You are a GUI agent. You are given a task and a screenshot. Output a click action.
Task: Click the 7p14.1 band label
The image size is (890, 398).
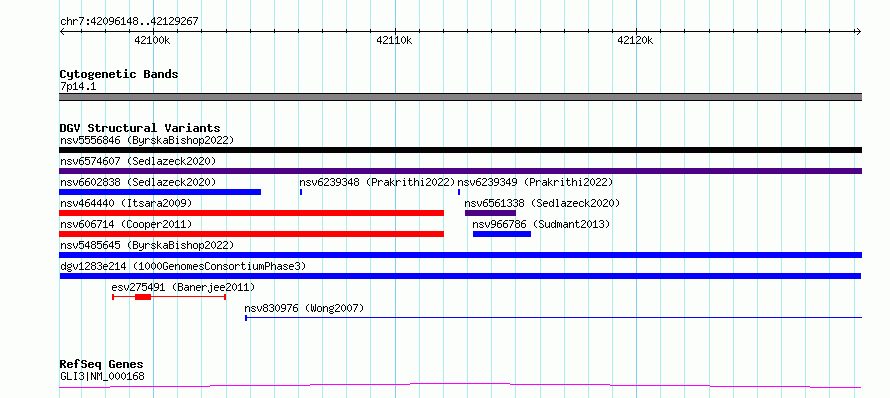pos(78,86)
